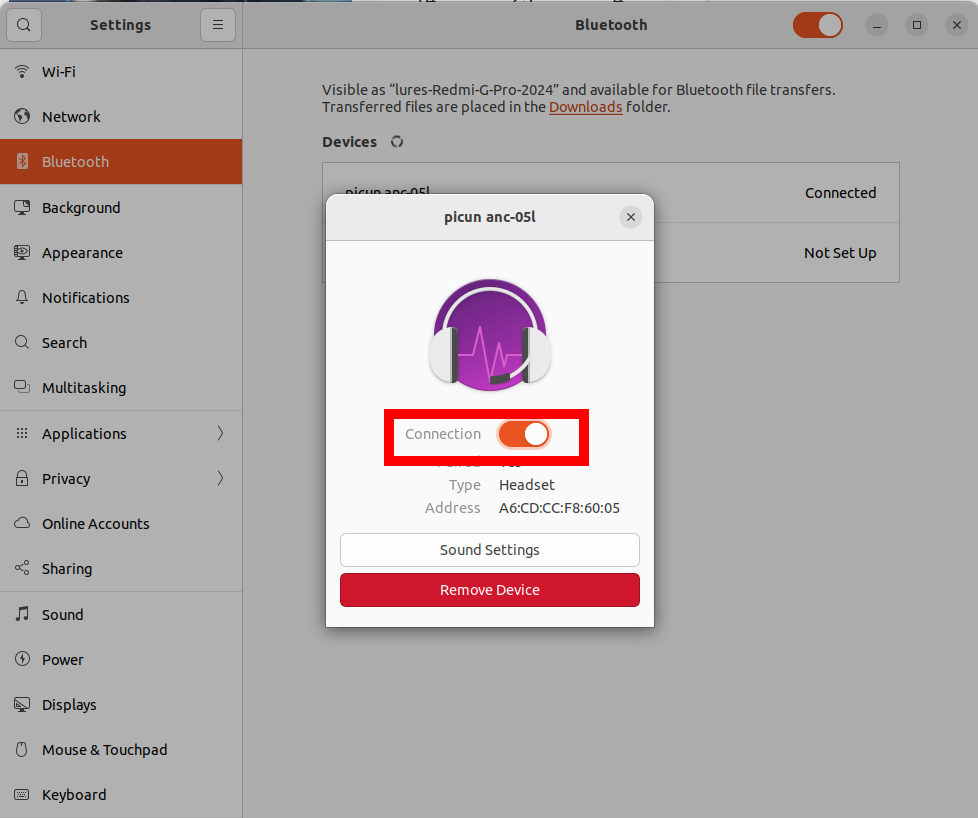Click the Network globe icon
This screenshot has height=818, width=978.
coord(22,117)
